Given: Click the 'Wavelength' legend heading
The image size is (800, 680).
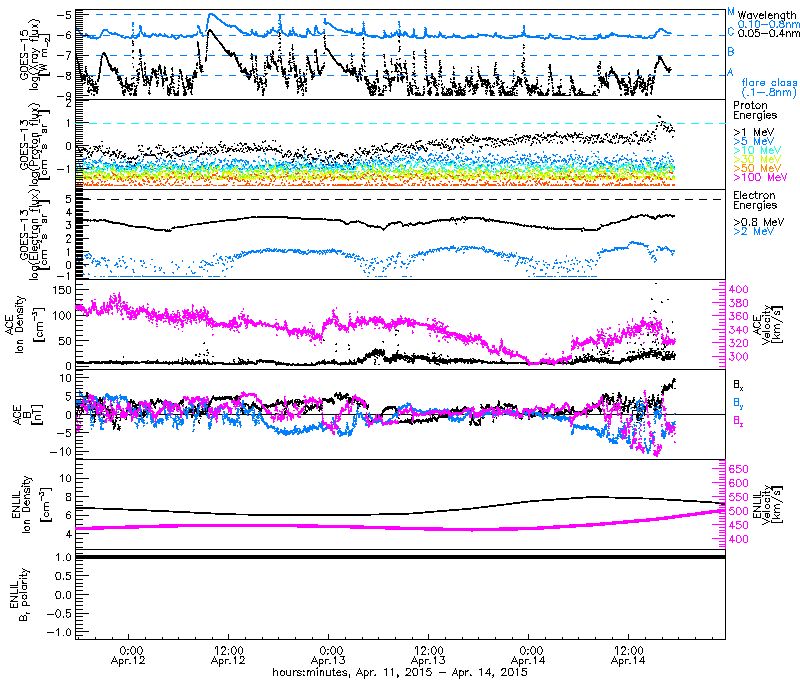Looking at the screenshot, I should [767, 15].
